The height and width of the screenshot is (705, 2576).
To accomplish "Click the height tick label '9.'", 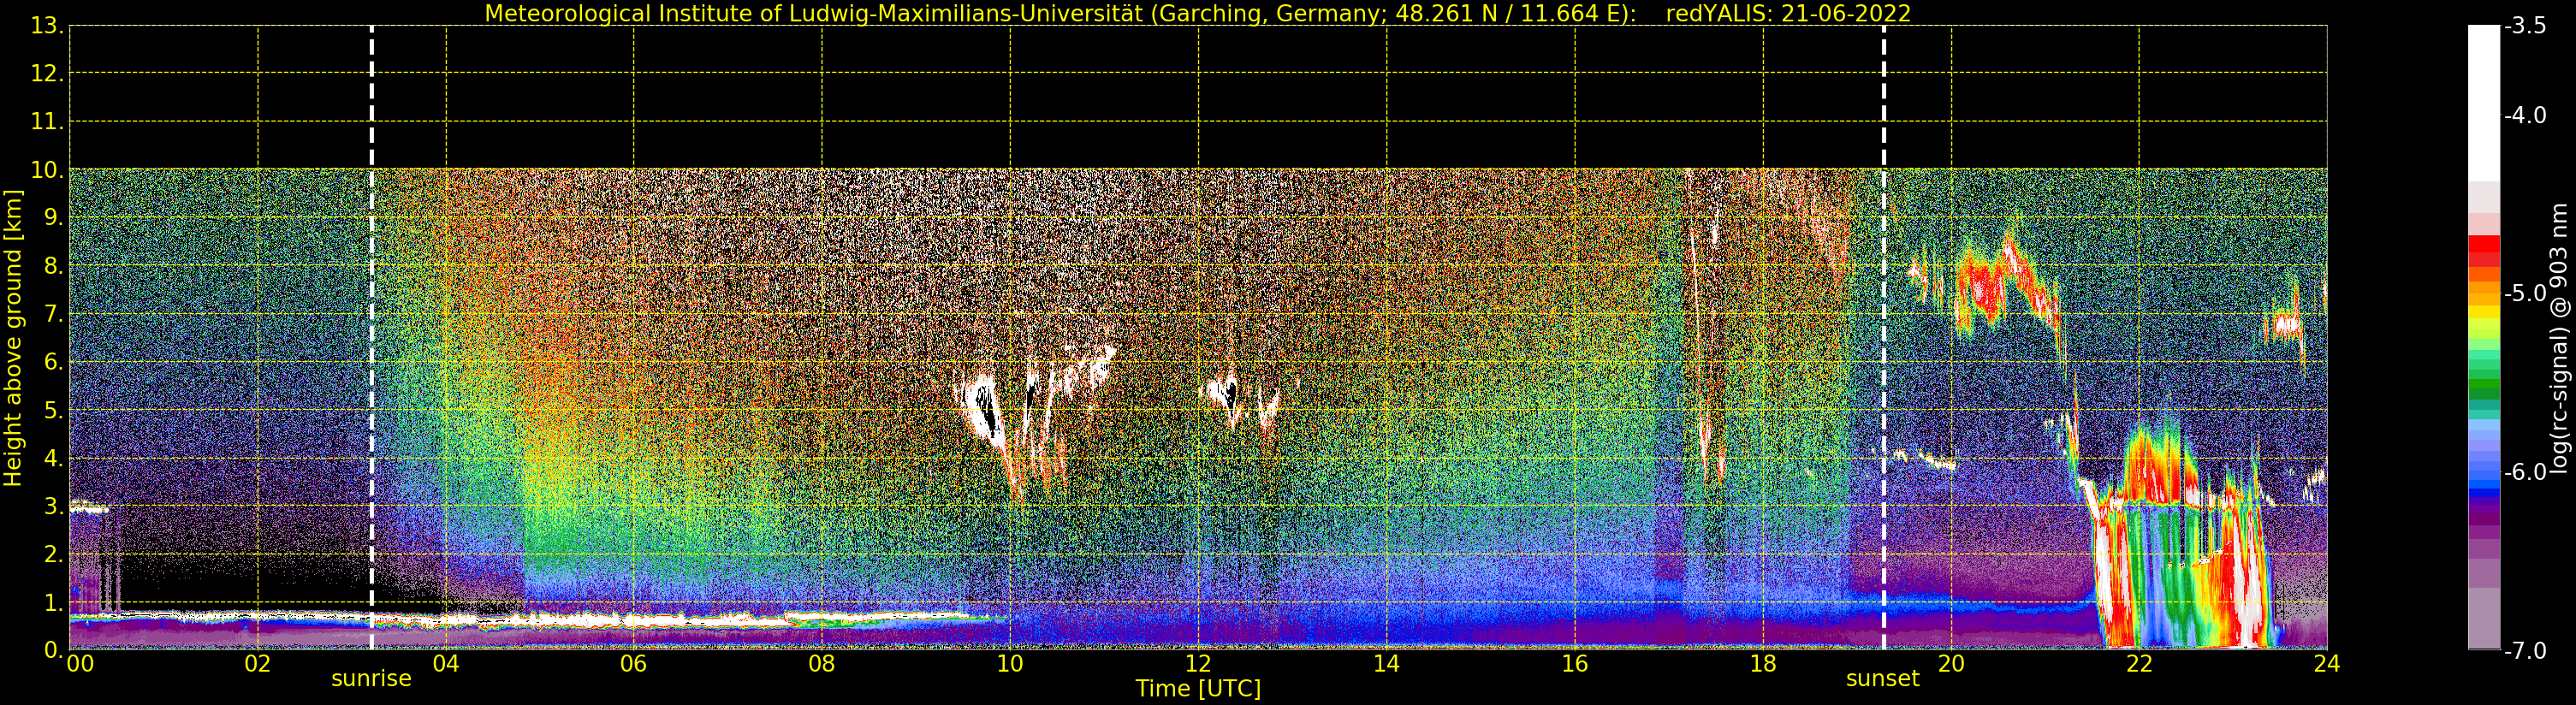I will tap(53, 218).
